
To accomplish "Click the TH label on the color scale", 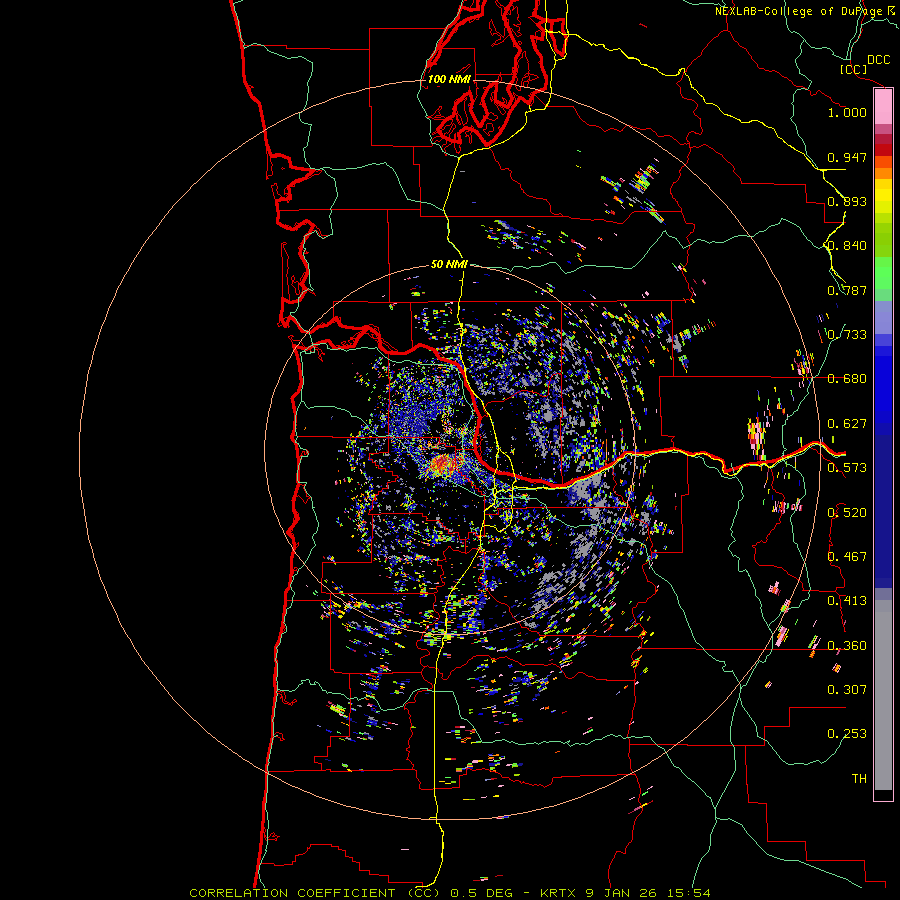I will (859, 779).
